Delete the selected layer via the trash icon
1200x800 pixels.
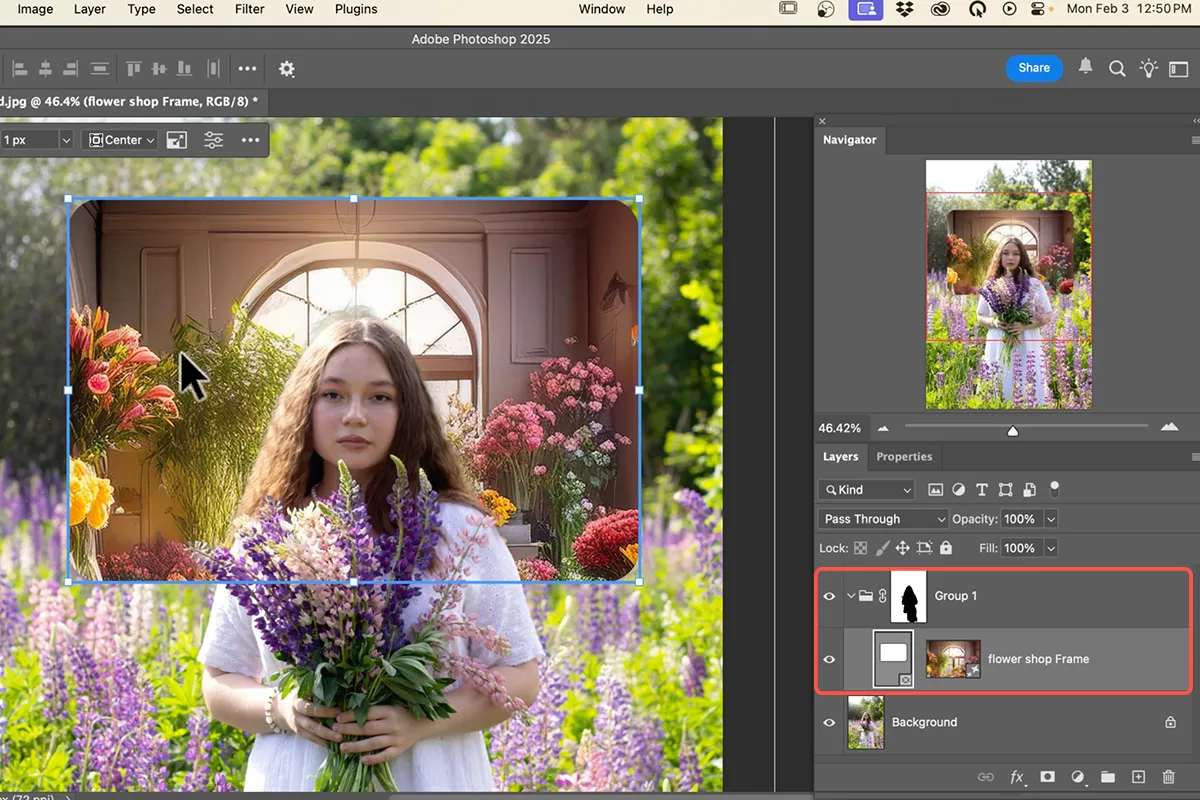(1169, 777)
